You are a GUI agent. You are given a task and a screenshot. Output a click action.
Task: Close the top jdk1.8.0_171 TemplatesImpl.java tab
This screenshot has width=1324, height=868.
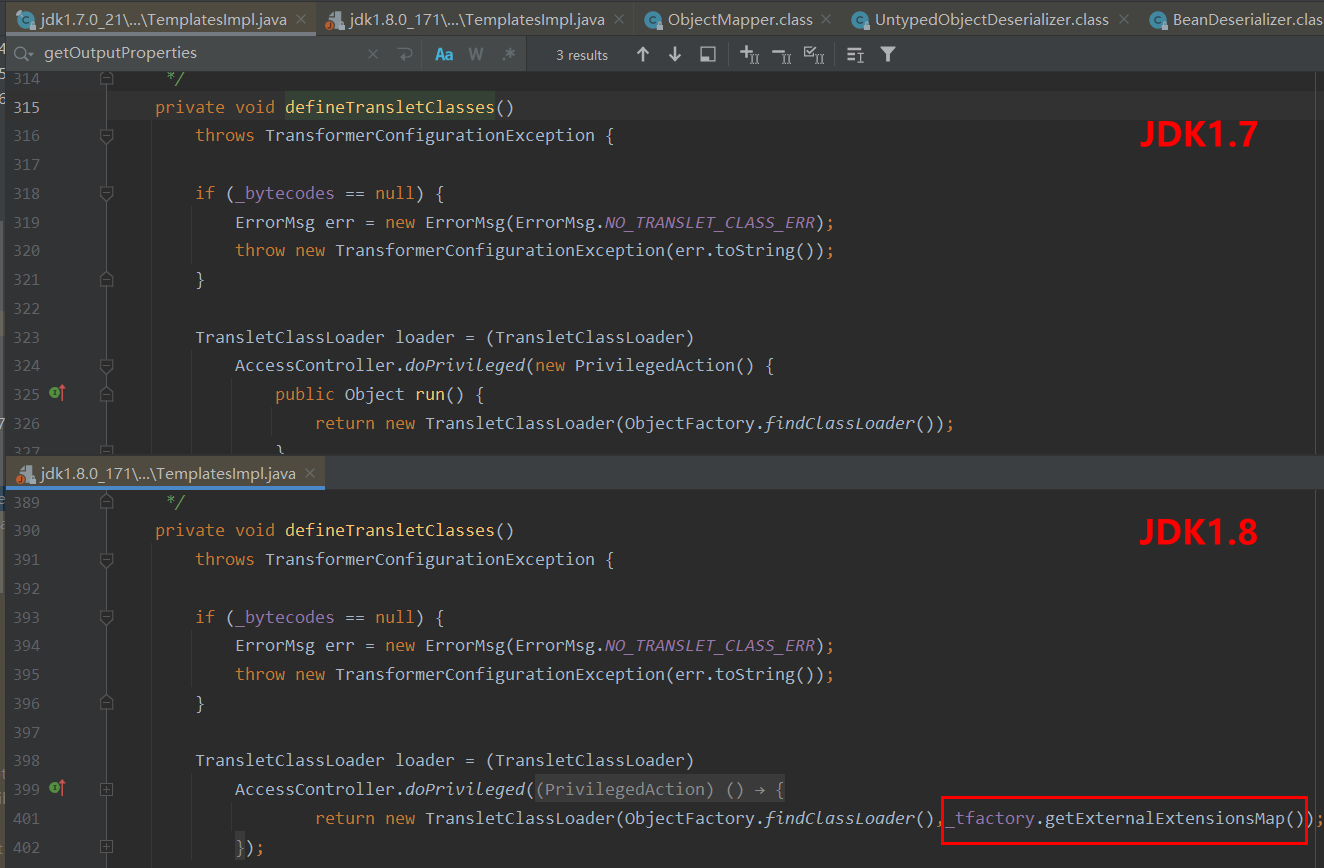tap(620, 20)
